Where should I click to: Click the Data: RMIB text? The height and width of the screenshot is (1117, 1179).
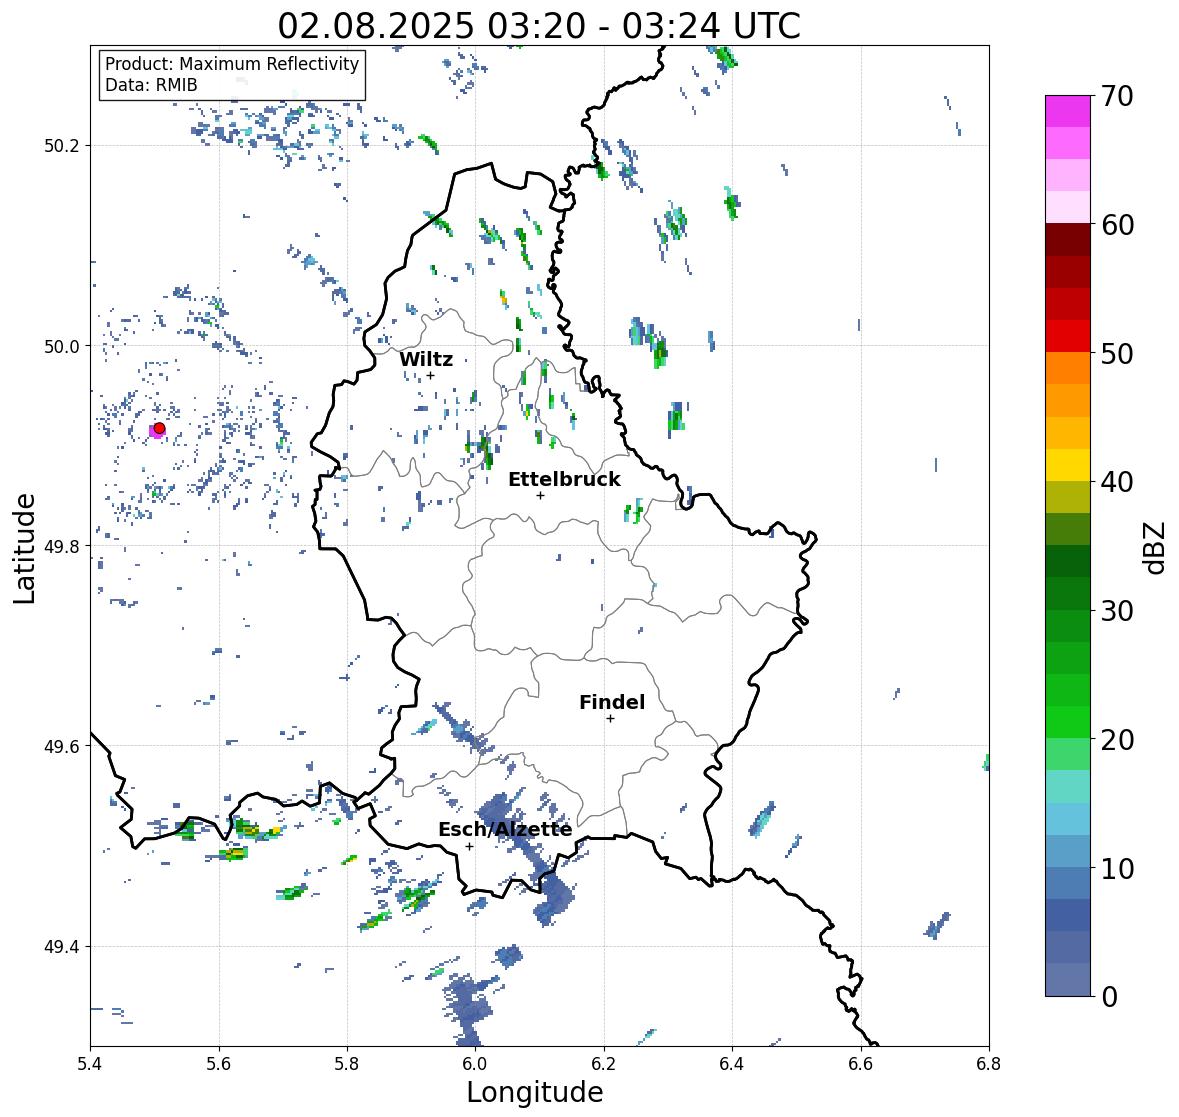pos(151,85)
